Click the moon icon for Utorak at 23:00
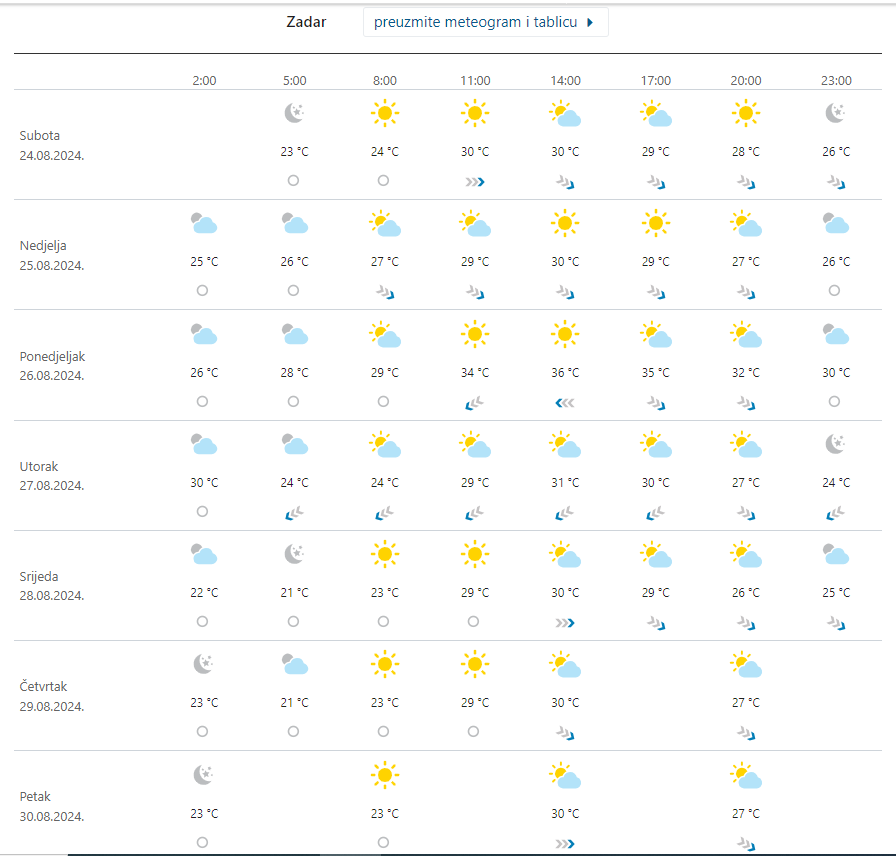This screenshot has height=856, width=896. (836, 444)
